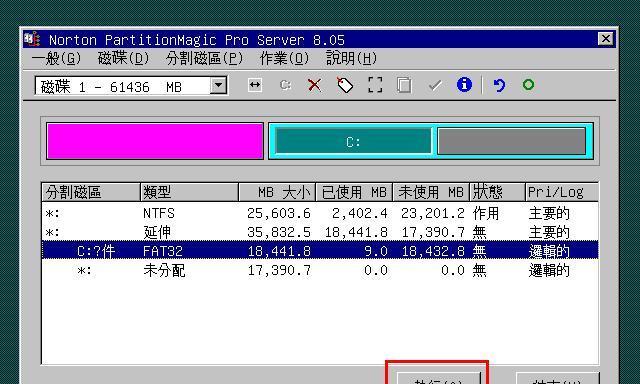Click the 狀態 column header
Screen dimensions: 640x384
point(498,192)
